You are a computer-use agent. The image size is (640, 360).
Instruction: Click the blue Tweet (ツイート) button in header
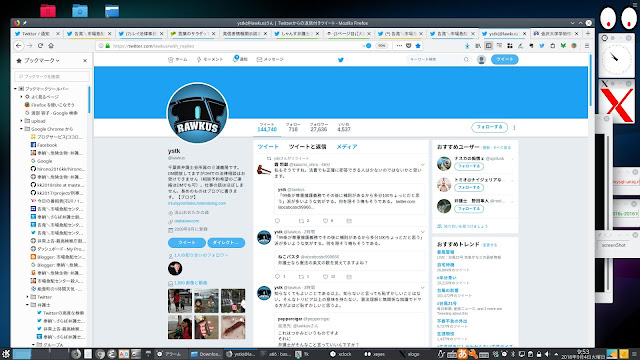click(x=504, y=60)
